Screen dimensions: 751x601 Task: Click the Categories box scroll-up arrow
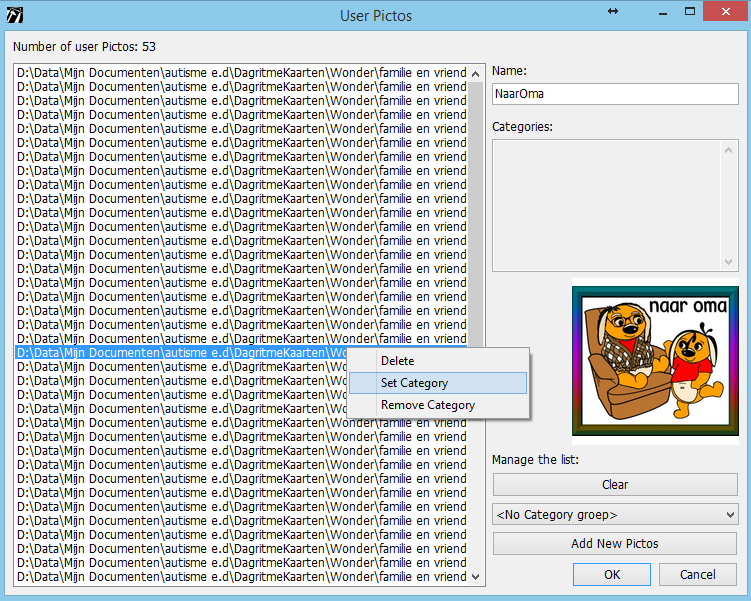point(730,149)
